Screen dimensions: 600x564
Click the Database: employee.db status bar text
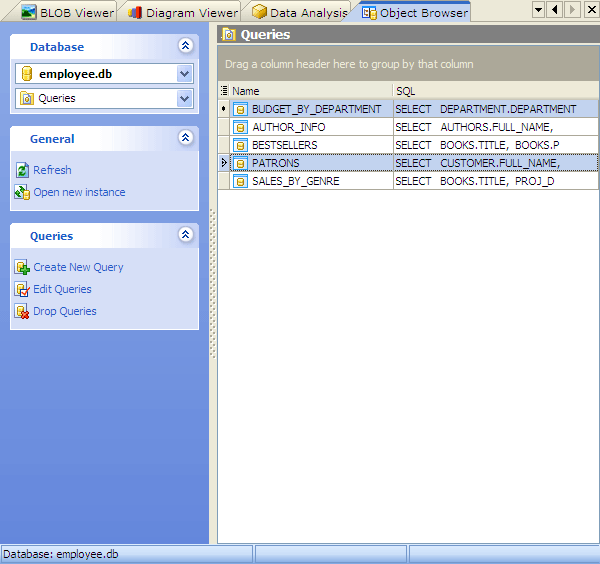pyautogui.click(x=61, y=554)
